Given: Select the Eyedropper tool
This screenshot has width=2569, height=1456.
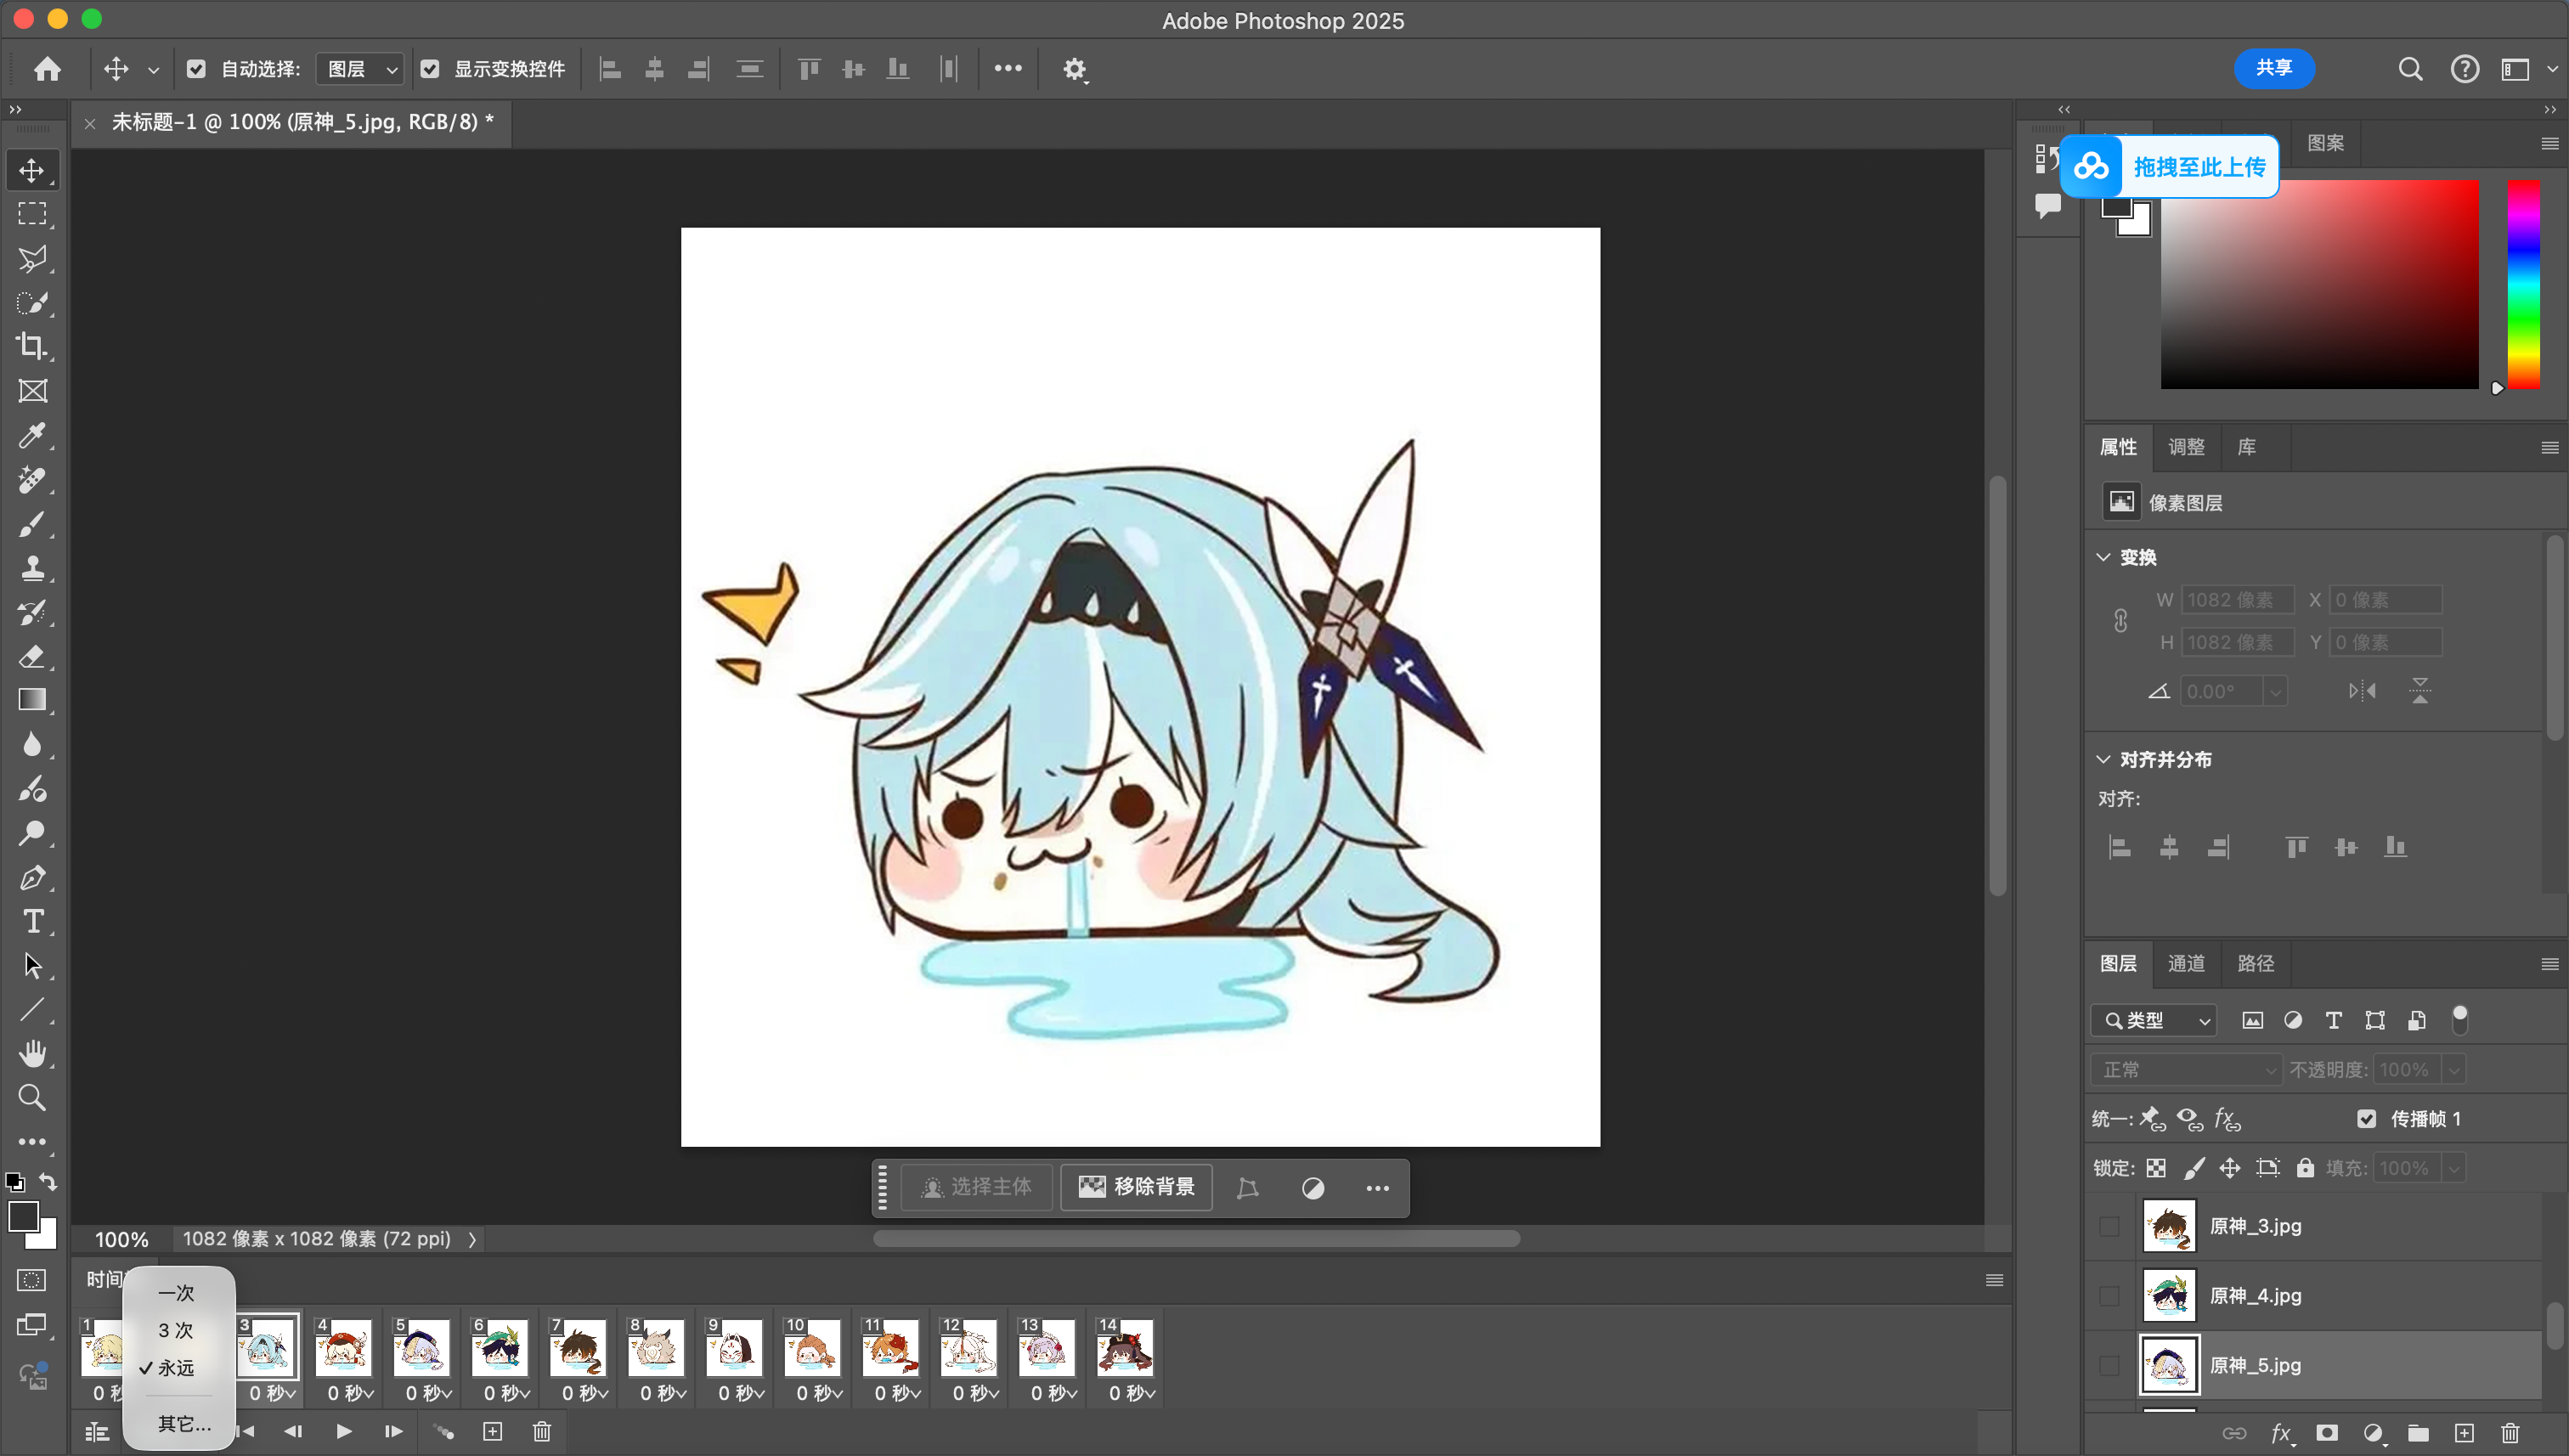Looking at the screenshot, I should pyautogui.click(x=32, y=435).
